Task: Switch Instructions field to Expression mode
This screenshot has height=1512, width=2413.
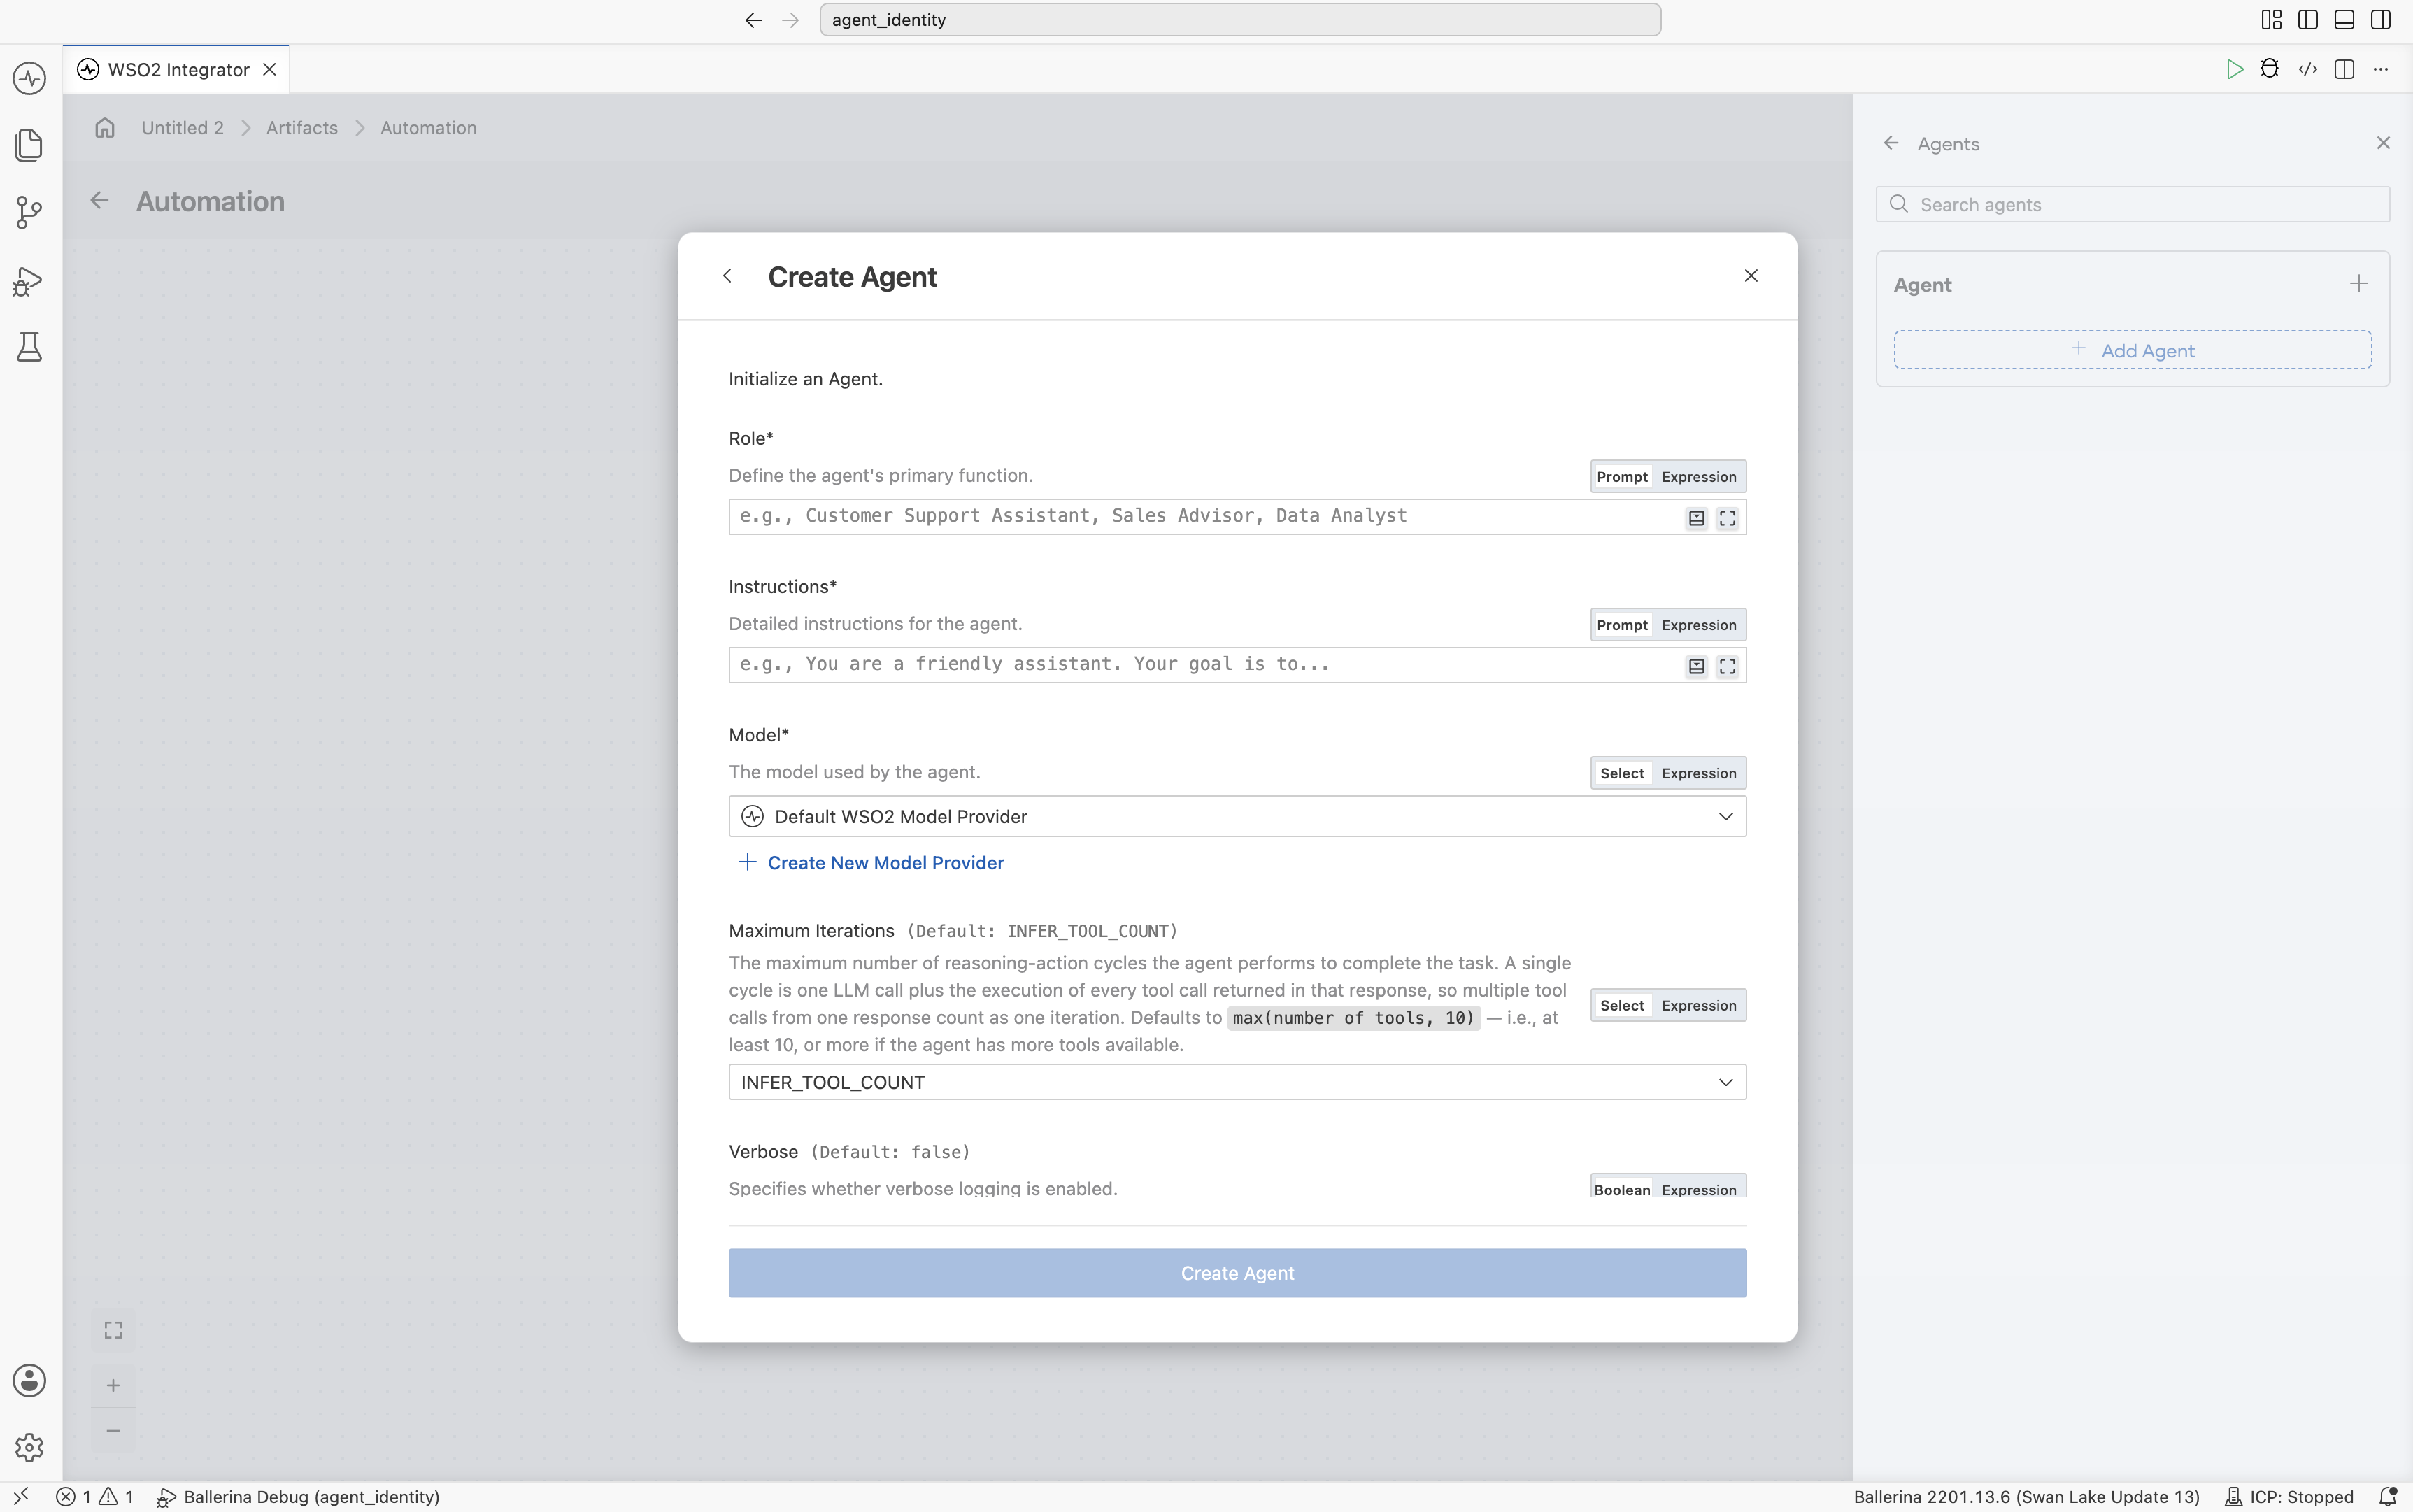Action: 1699,625
